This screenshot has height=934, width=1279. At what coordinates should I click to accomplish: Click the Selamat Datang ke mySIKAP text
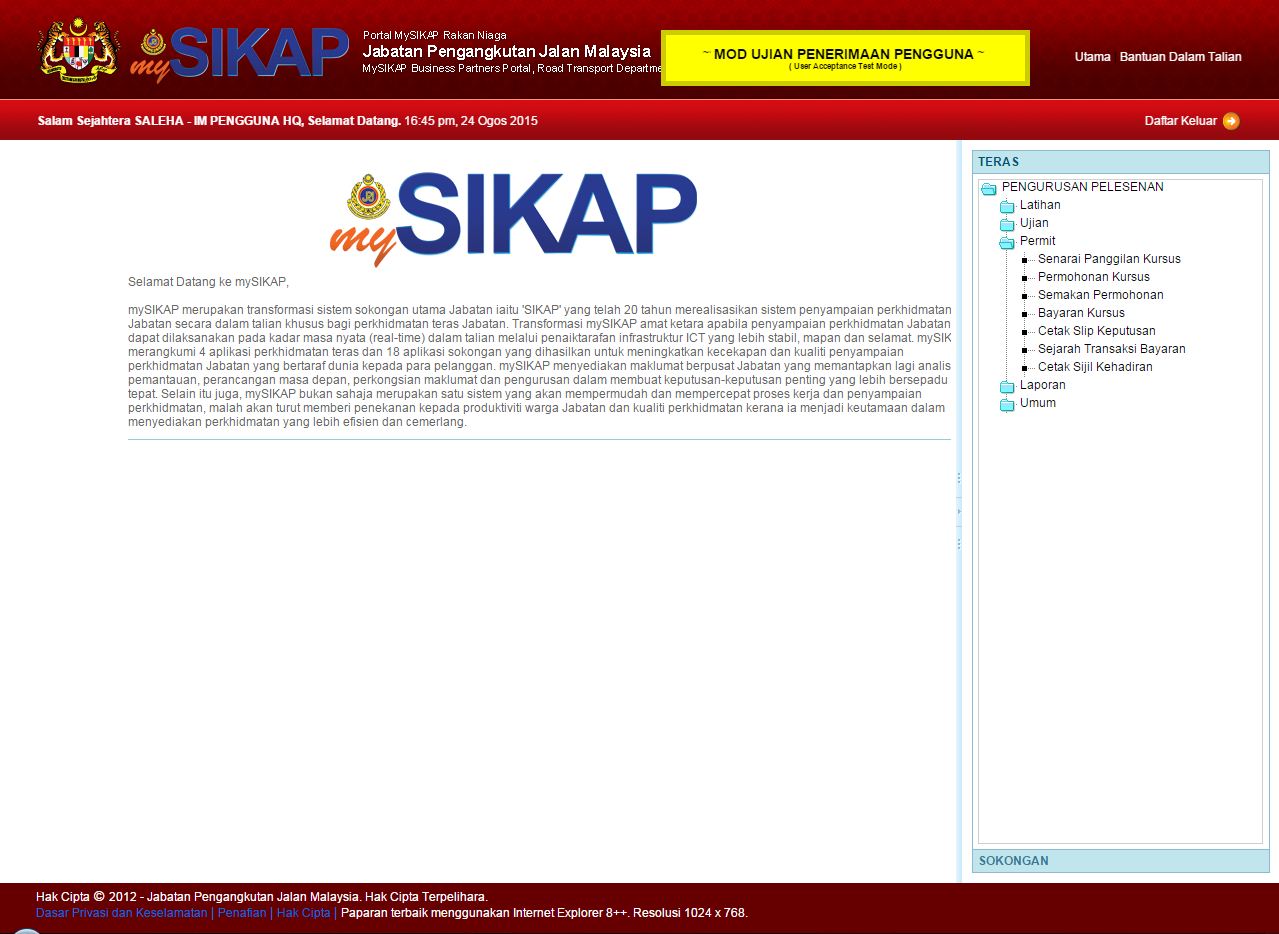pyautogui.click(x=208, y=282)
